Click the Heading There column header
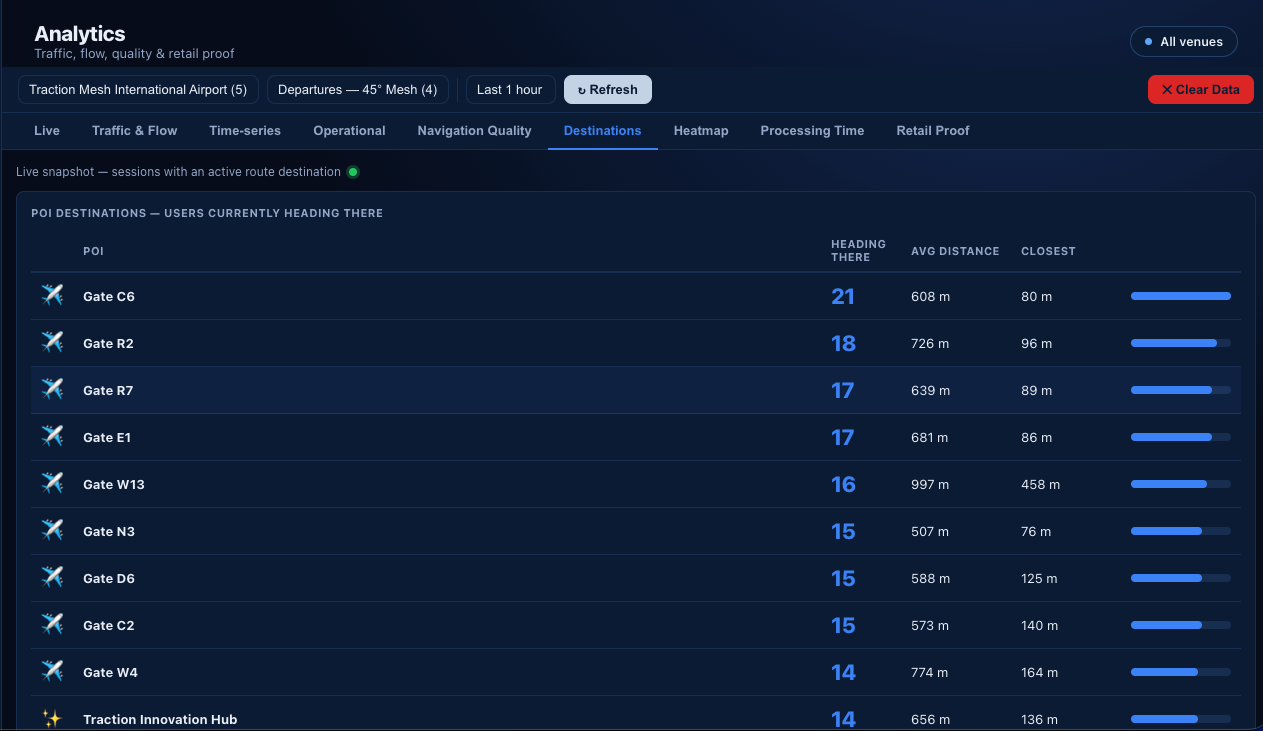 pos(858,251)
